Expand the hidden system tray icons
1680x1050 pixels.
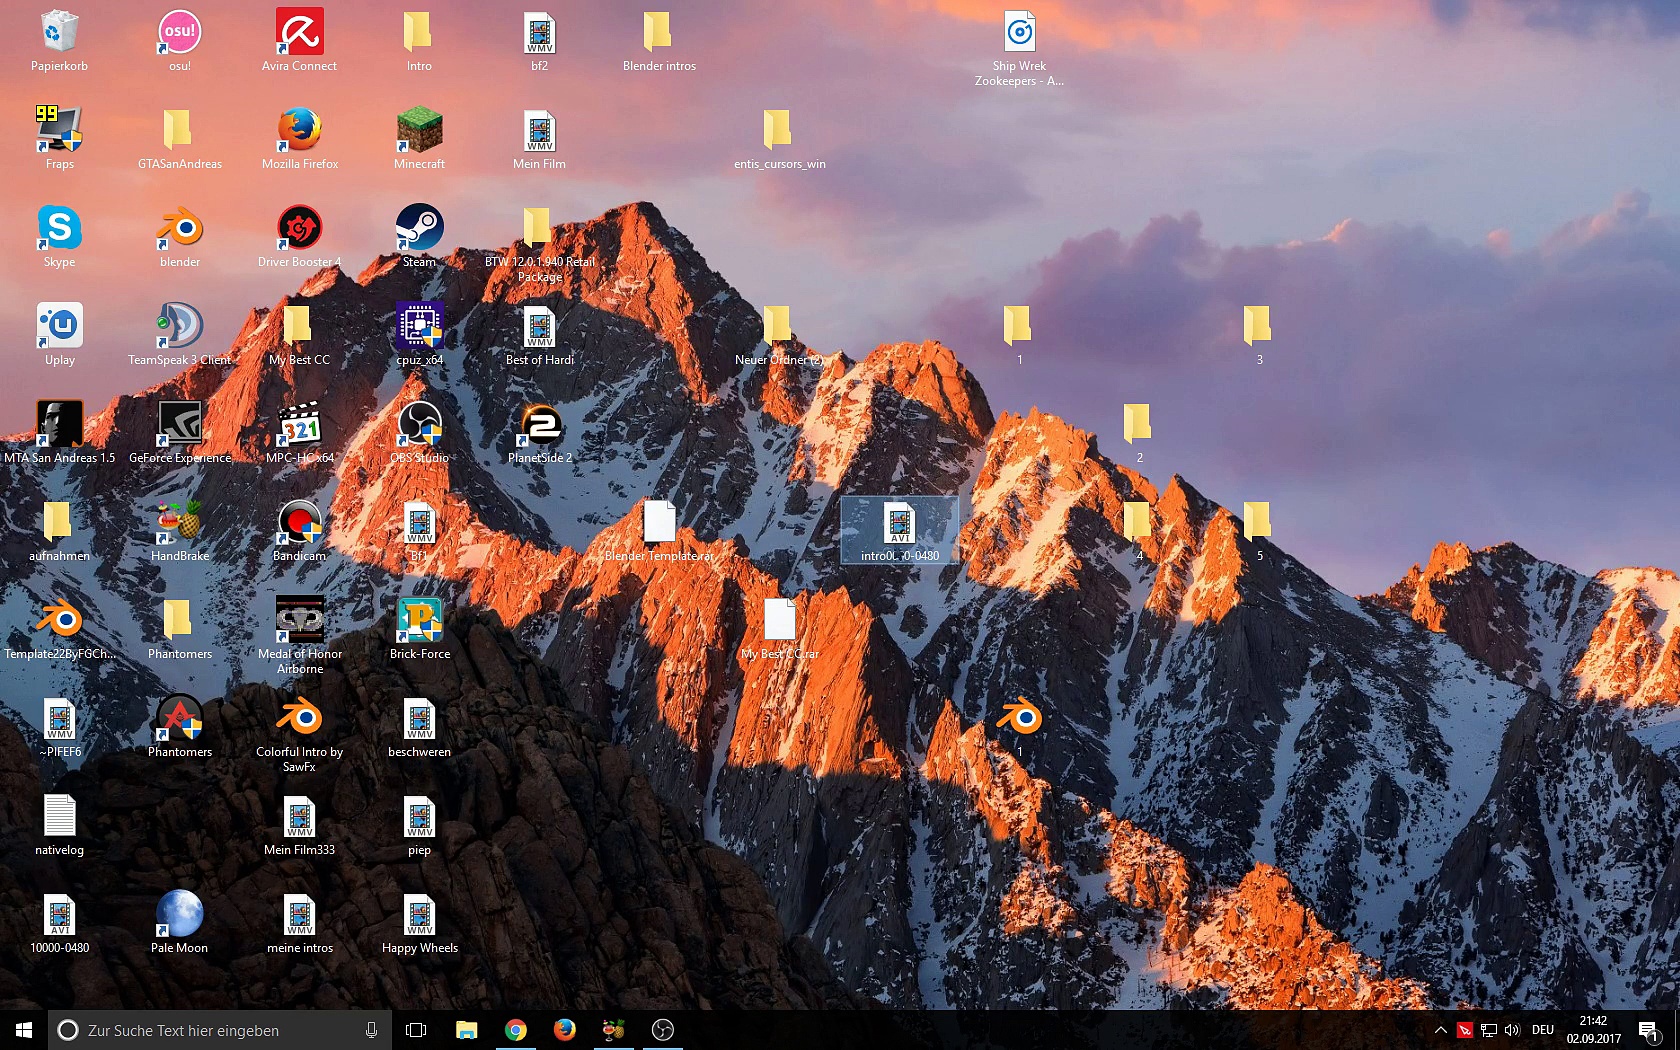pos(1440,1030)
